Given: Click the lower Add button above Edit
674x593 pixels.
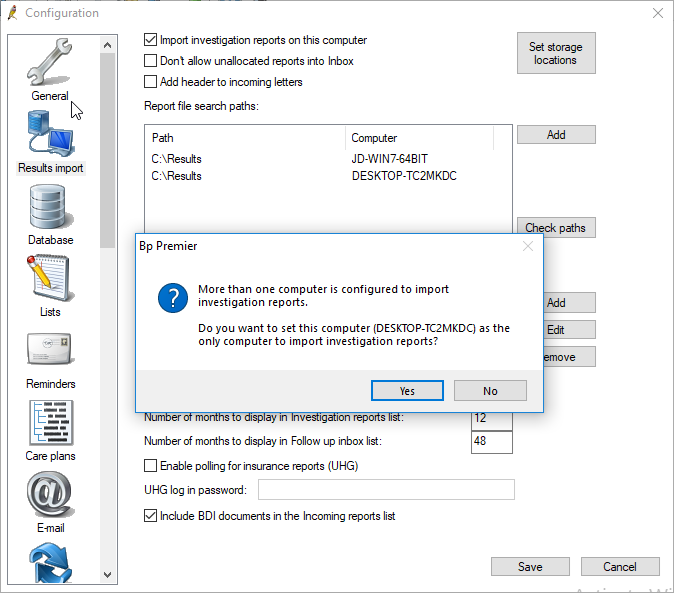Looking at the screenshot, I should tap(570, 303).
